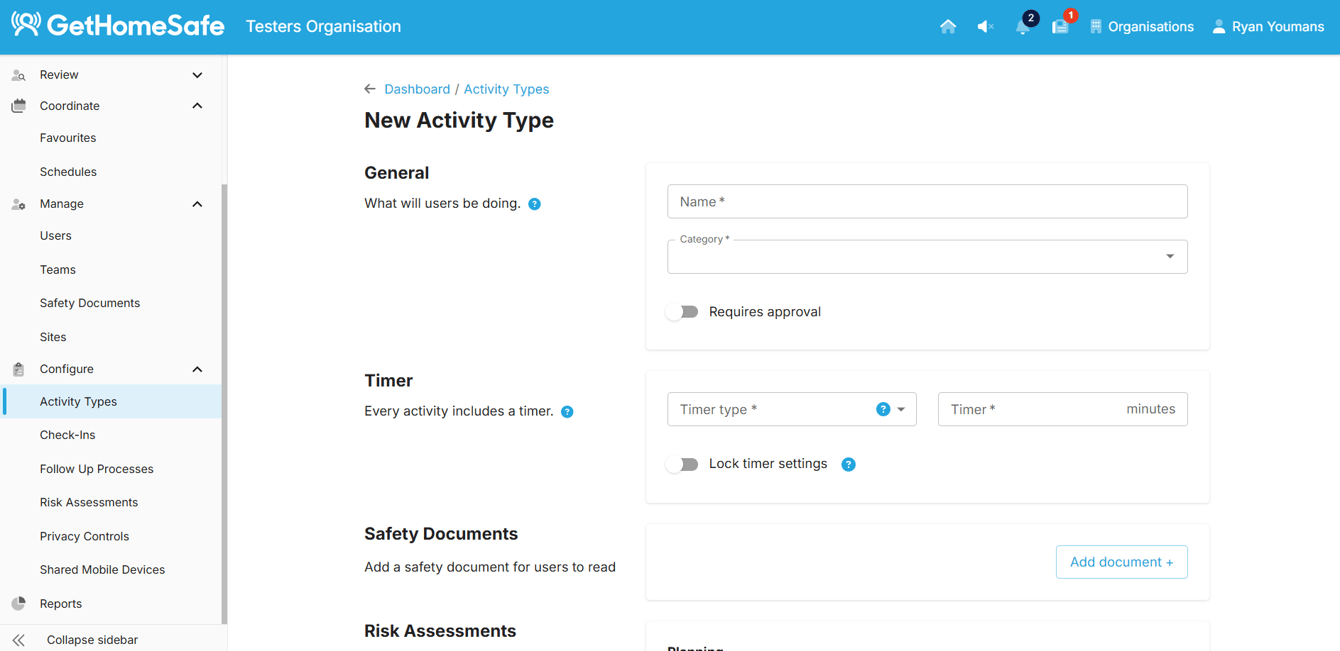Click the Add document + button
This screenshot has height=651, width=1340.
1121,562
